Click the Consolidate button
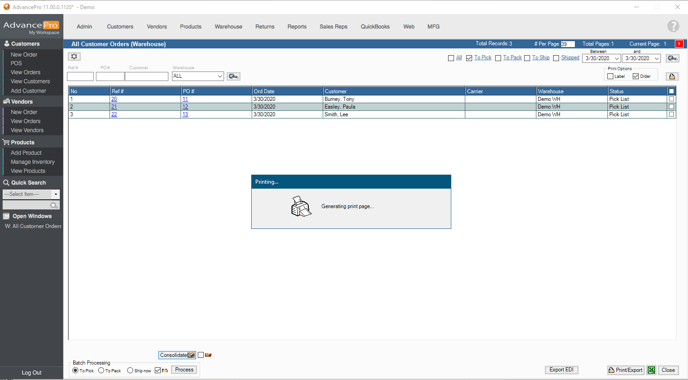688x380 pixels. pyautogui.click(x=177, y=355)
